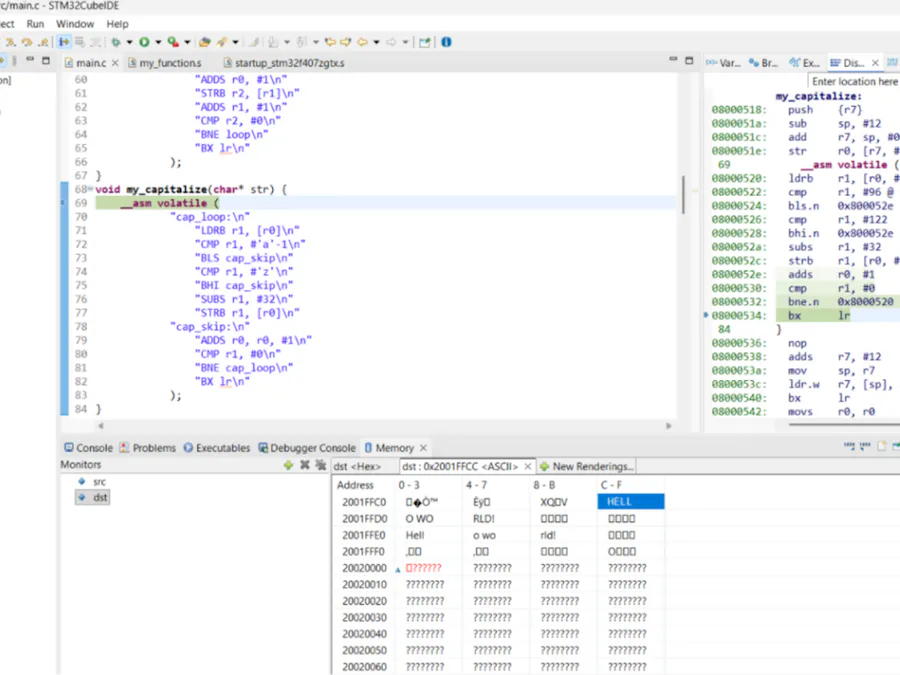Select the dst memory monitor

[93, 497]
